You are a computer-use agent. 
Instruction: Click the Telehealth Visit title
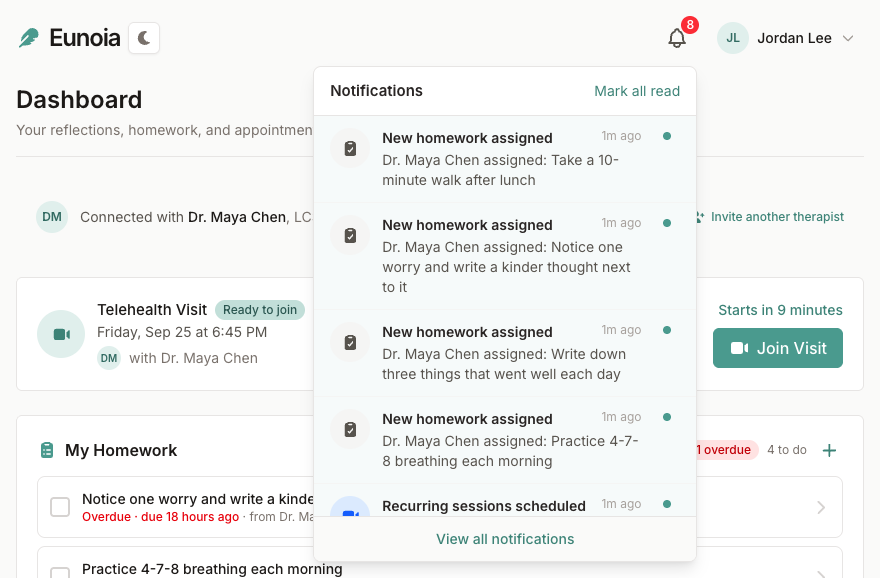152,310
